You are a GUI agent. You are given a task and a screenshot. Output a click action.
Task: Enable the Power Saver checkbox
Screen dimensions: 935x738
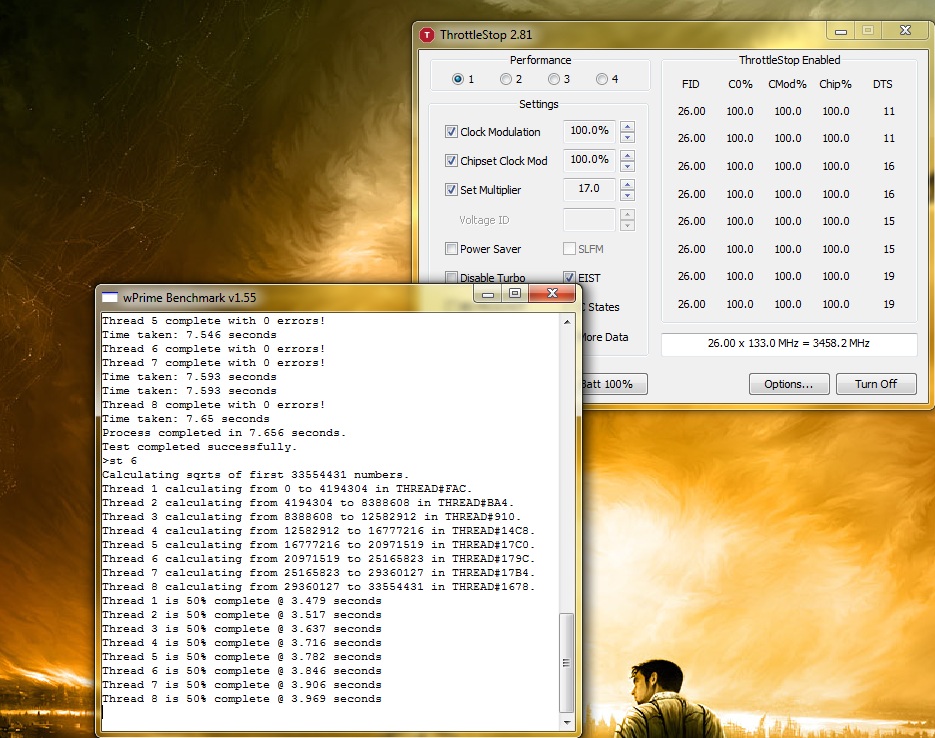click(451, 249)
